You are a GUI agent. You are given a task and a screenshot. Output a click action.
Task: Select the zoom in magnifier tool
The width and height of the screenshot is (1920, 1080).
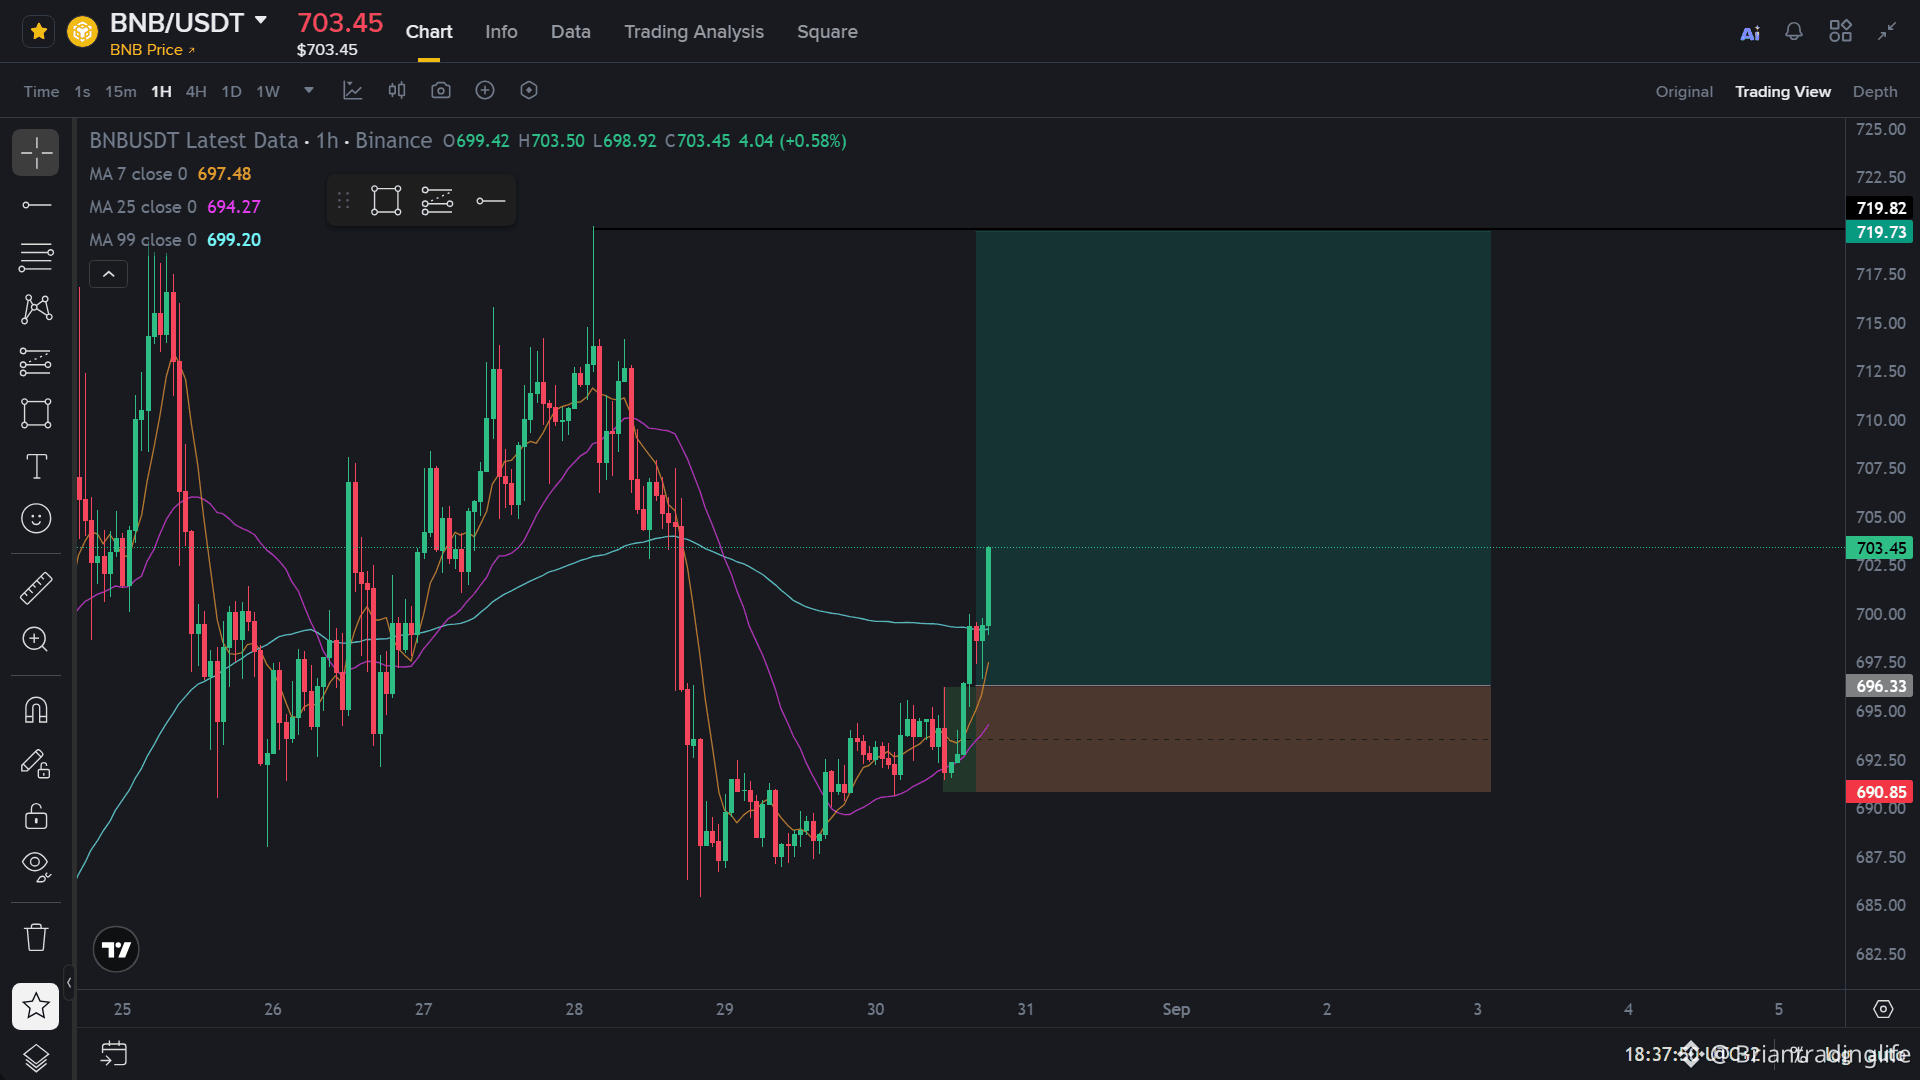click(36, 640)
